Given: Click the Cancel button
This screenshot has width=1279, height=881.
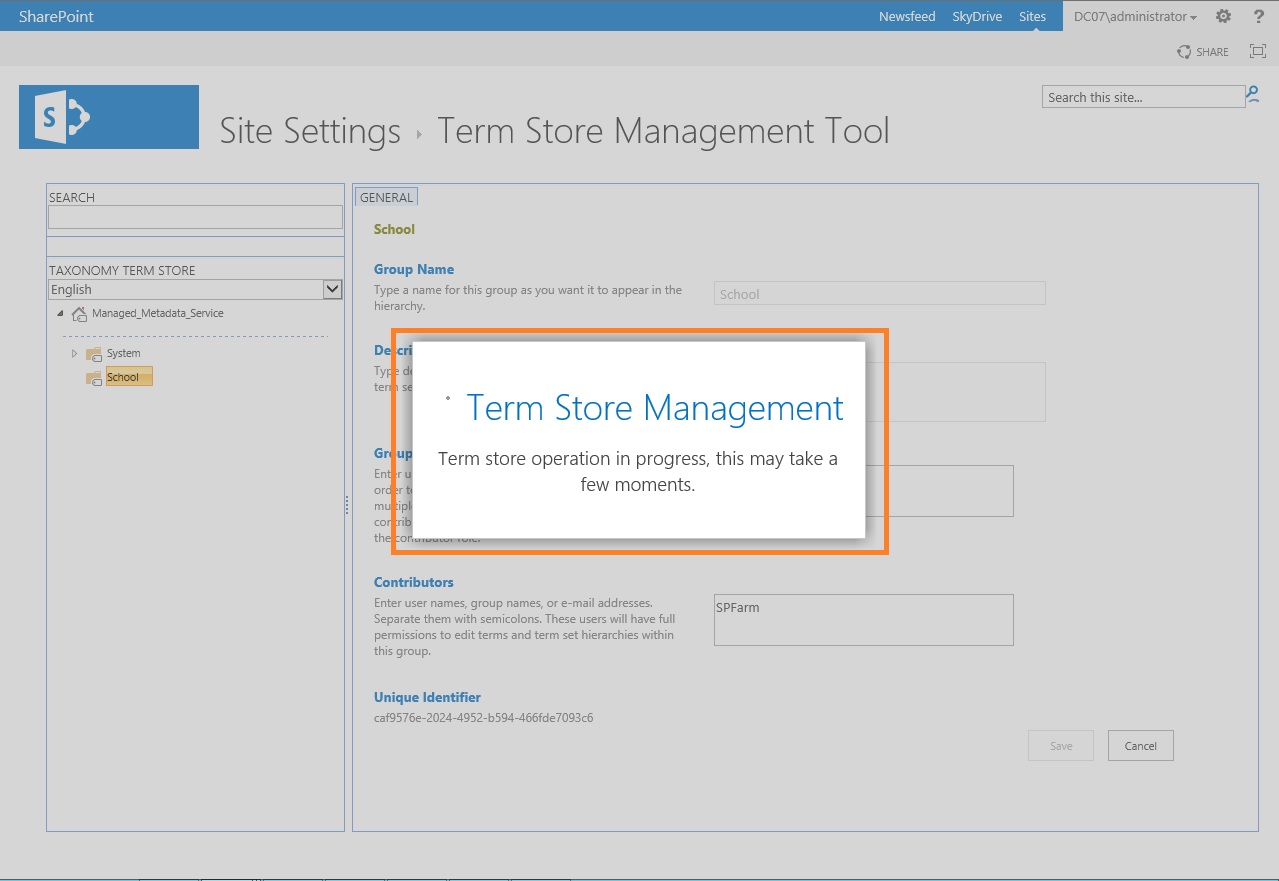Looking at the screenshot, I should [1140, 745].
